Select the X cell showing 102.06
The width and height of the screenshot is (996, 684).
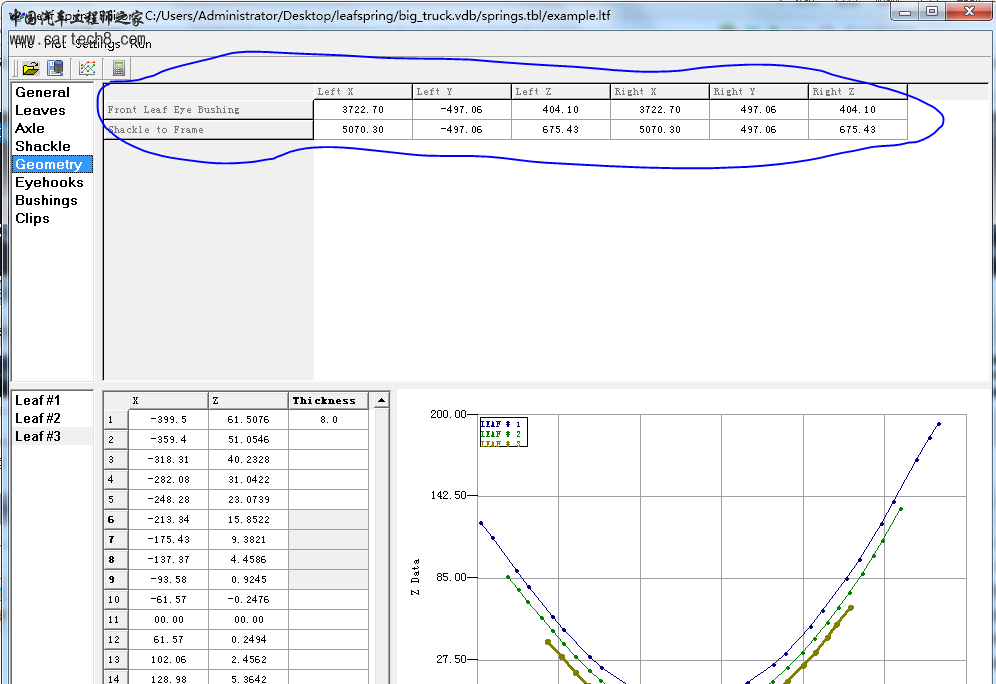[x=168, y=659]
